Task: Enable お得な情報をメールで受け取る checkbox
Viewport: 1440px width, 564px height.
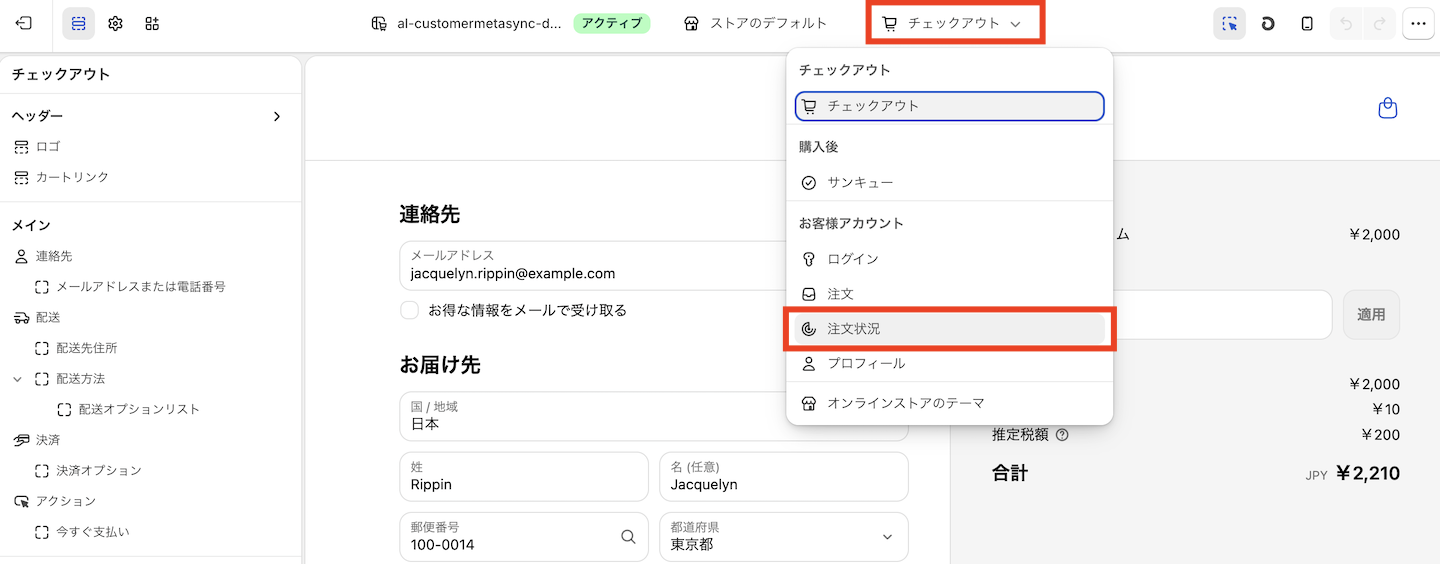Action: coord(409,310)
